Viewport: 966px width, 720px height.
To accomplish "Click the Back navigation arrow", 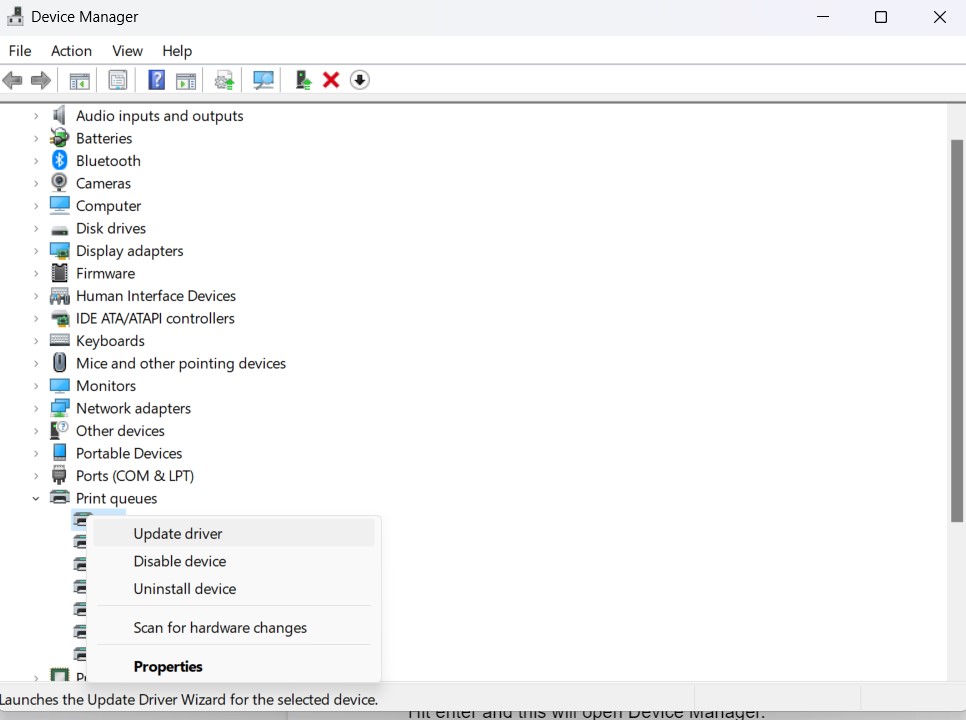I will 13,80.
